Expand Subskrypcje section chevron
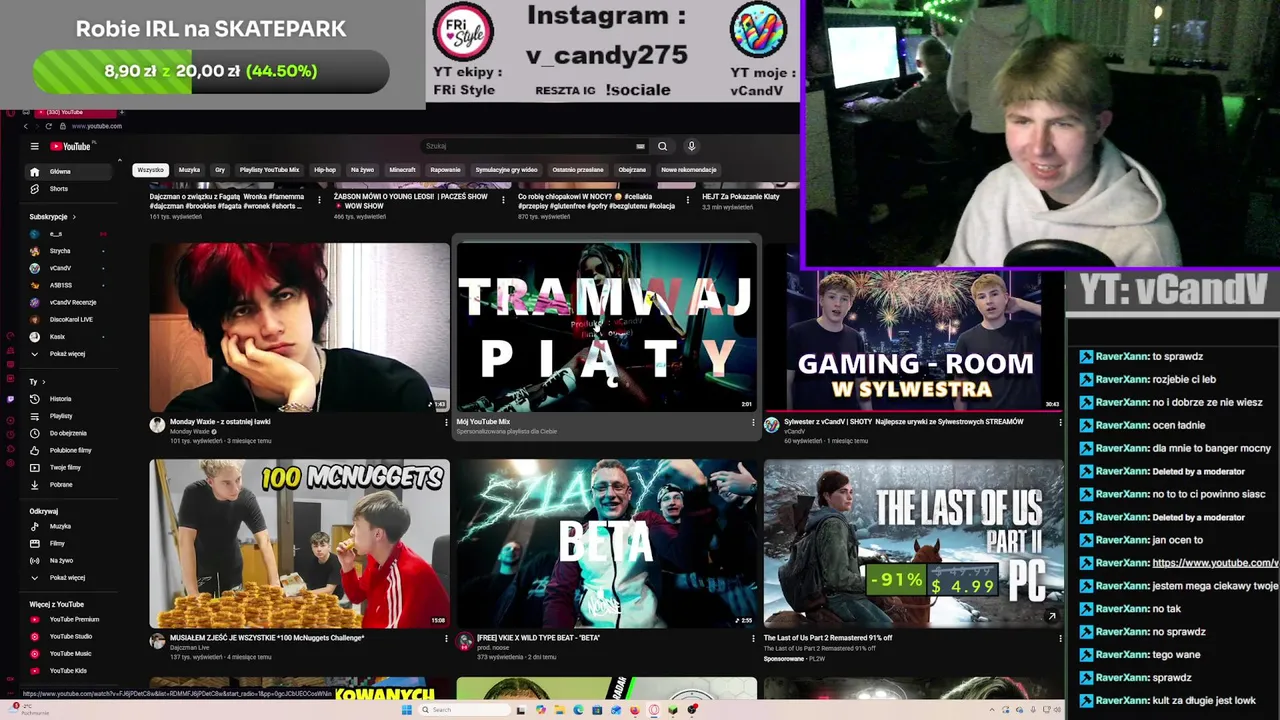1280x720 pixels. [x=73, y=217]
